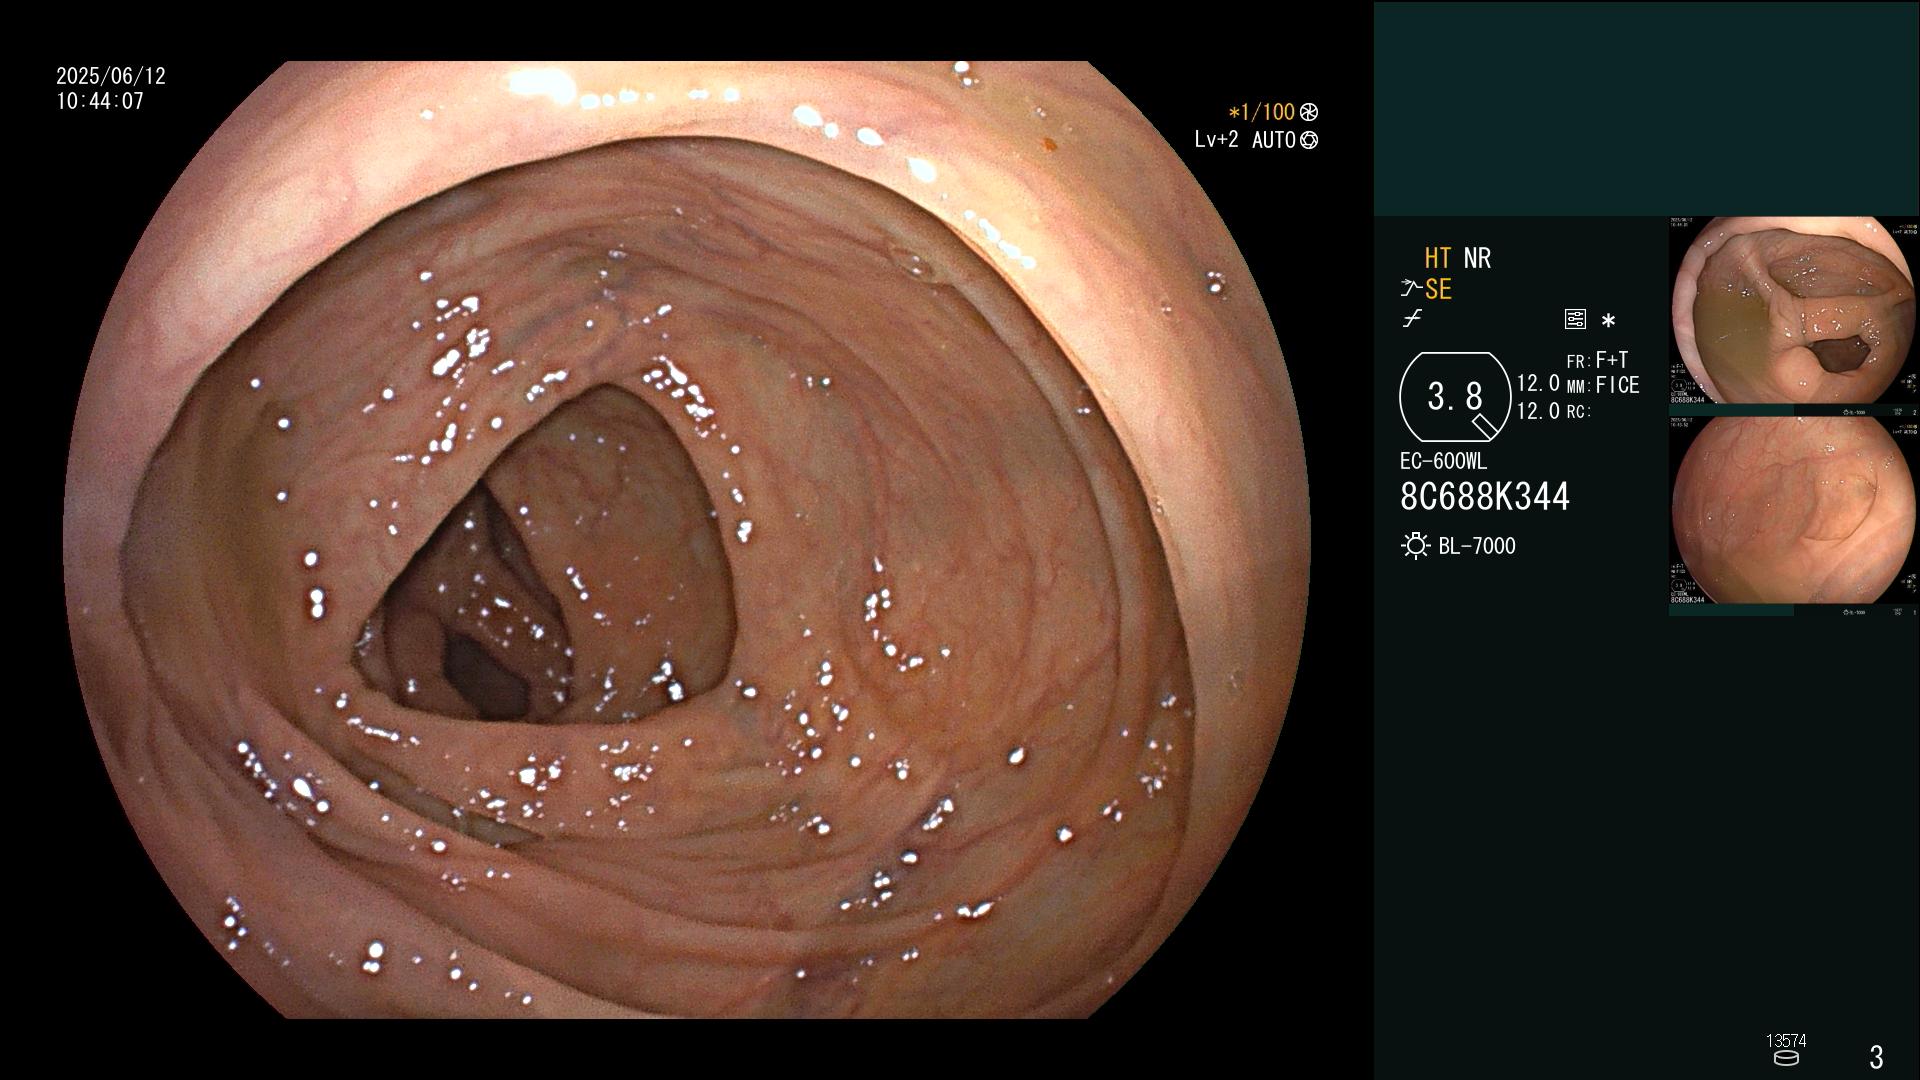Click the time 10:44:07 overlay
Viewport: 1920px width, 1080px height.
[100, 101]
